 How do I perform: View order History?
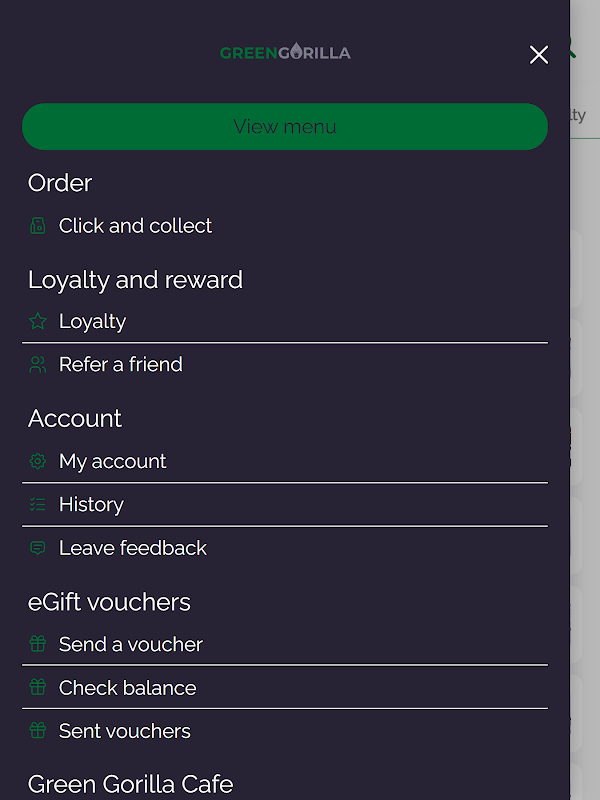click(x=91, y=505)
